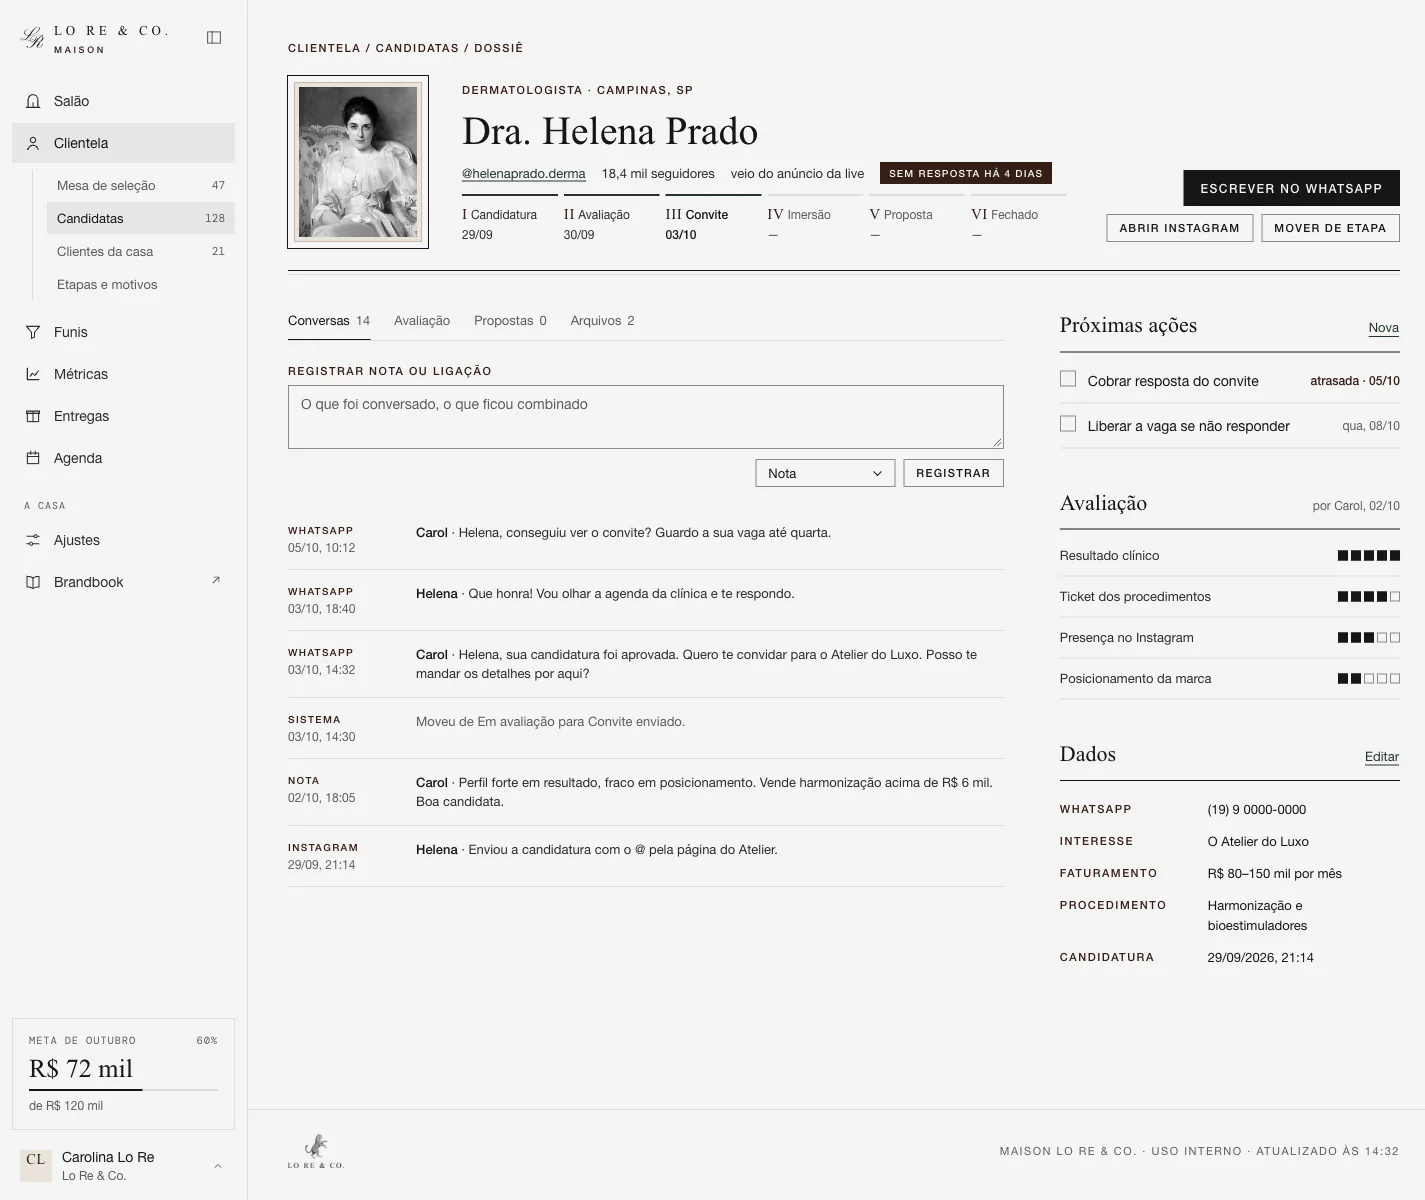Click Dra. Helena Prado portrait thumbnail
Screen dimensions: 1425x1200
(x=358, y=162)
